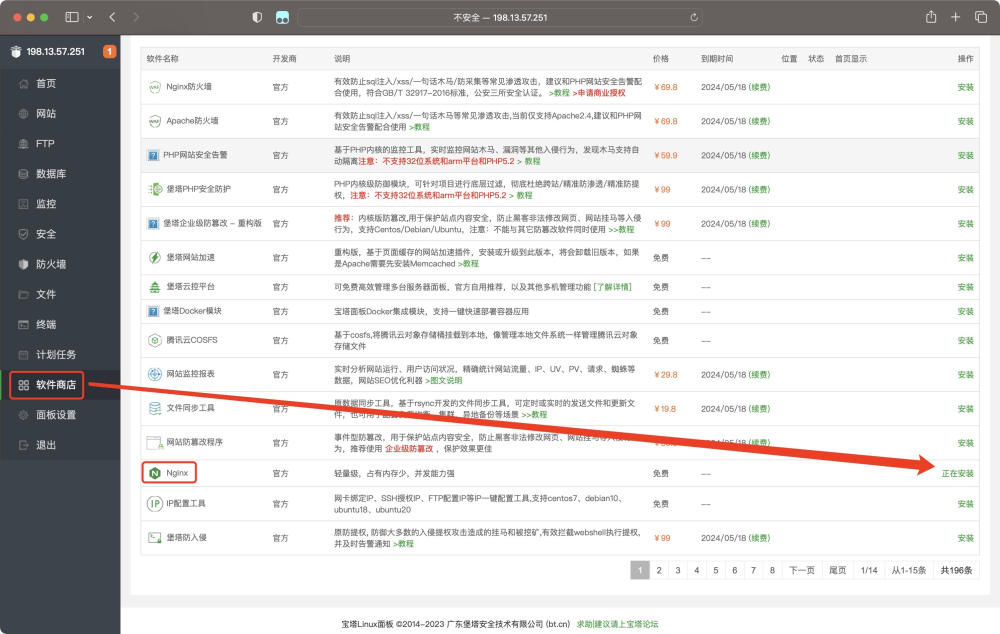Click the 软件名称 column header

coord(163,59)
